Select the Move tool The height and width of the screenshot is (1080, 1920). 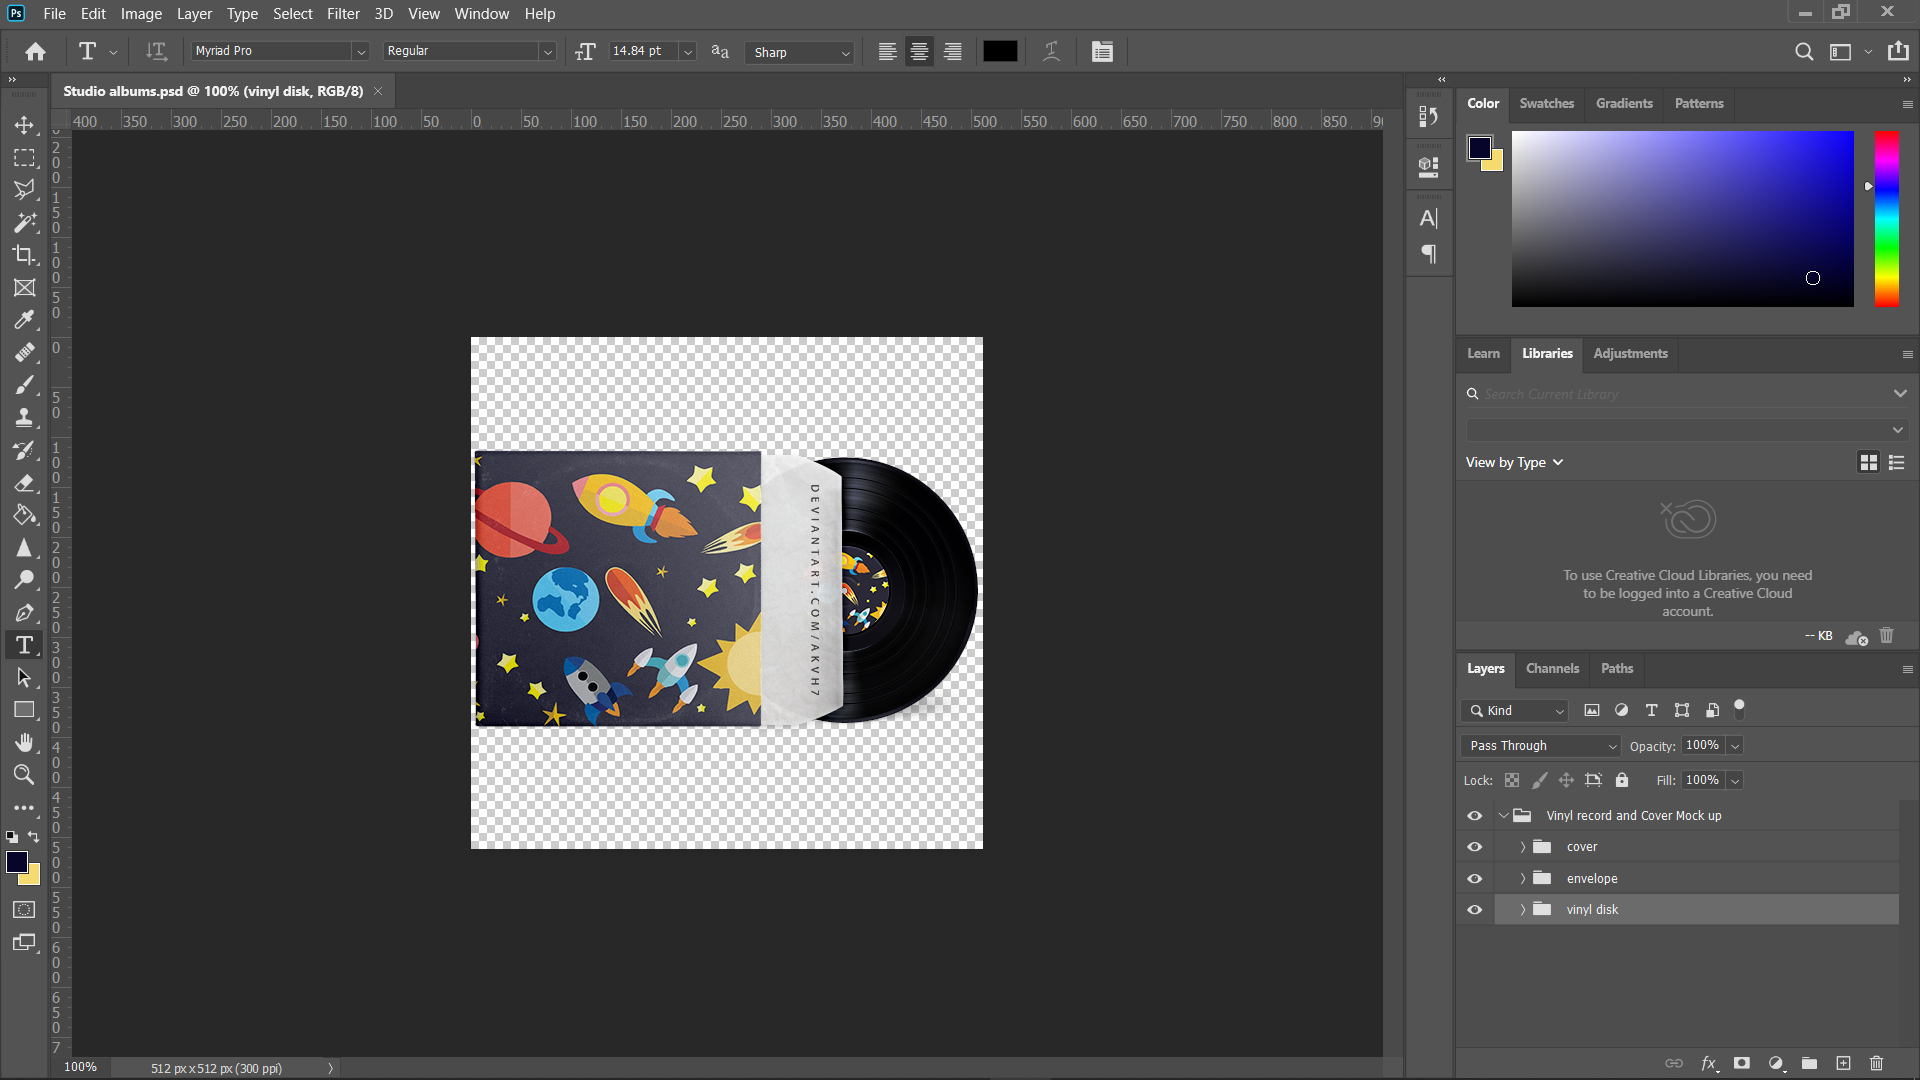(24, 125)
